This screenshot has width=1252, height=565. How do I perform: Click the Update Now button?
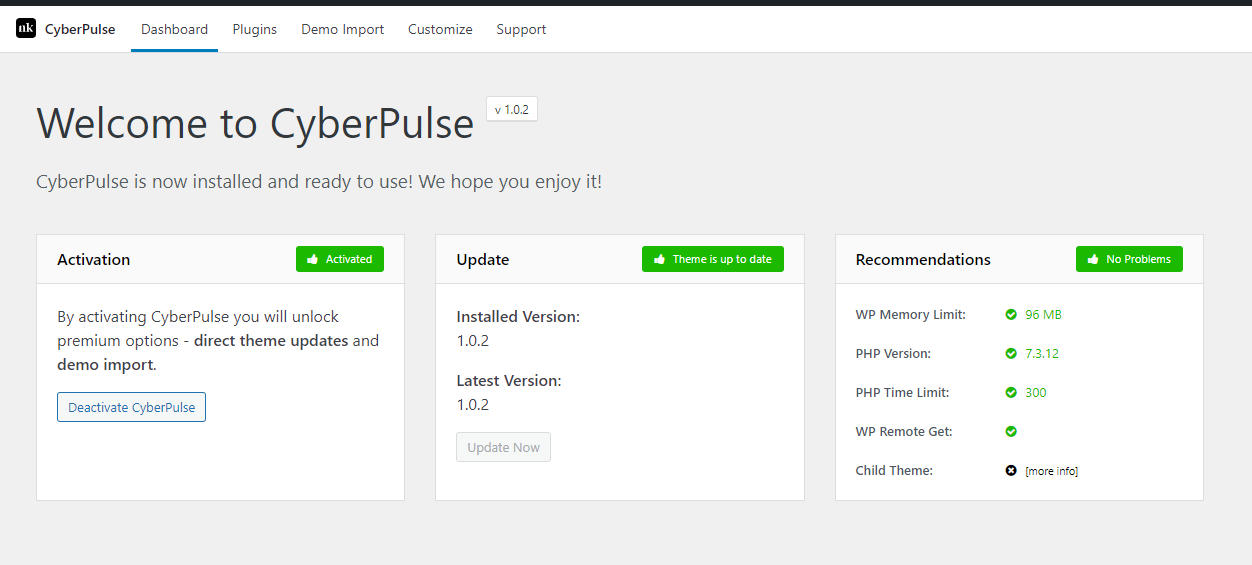click(x=503, y=447)
